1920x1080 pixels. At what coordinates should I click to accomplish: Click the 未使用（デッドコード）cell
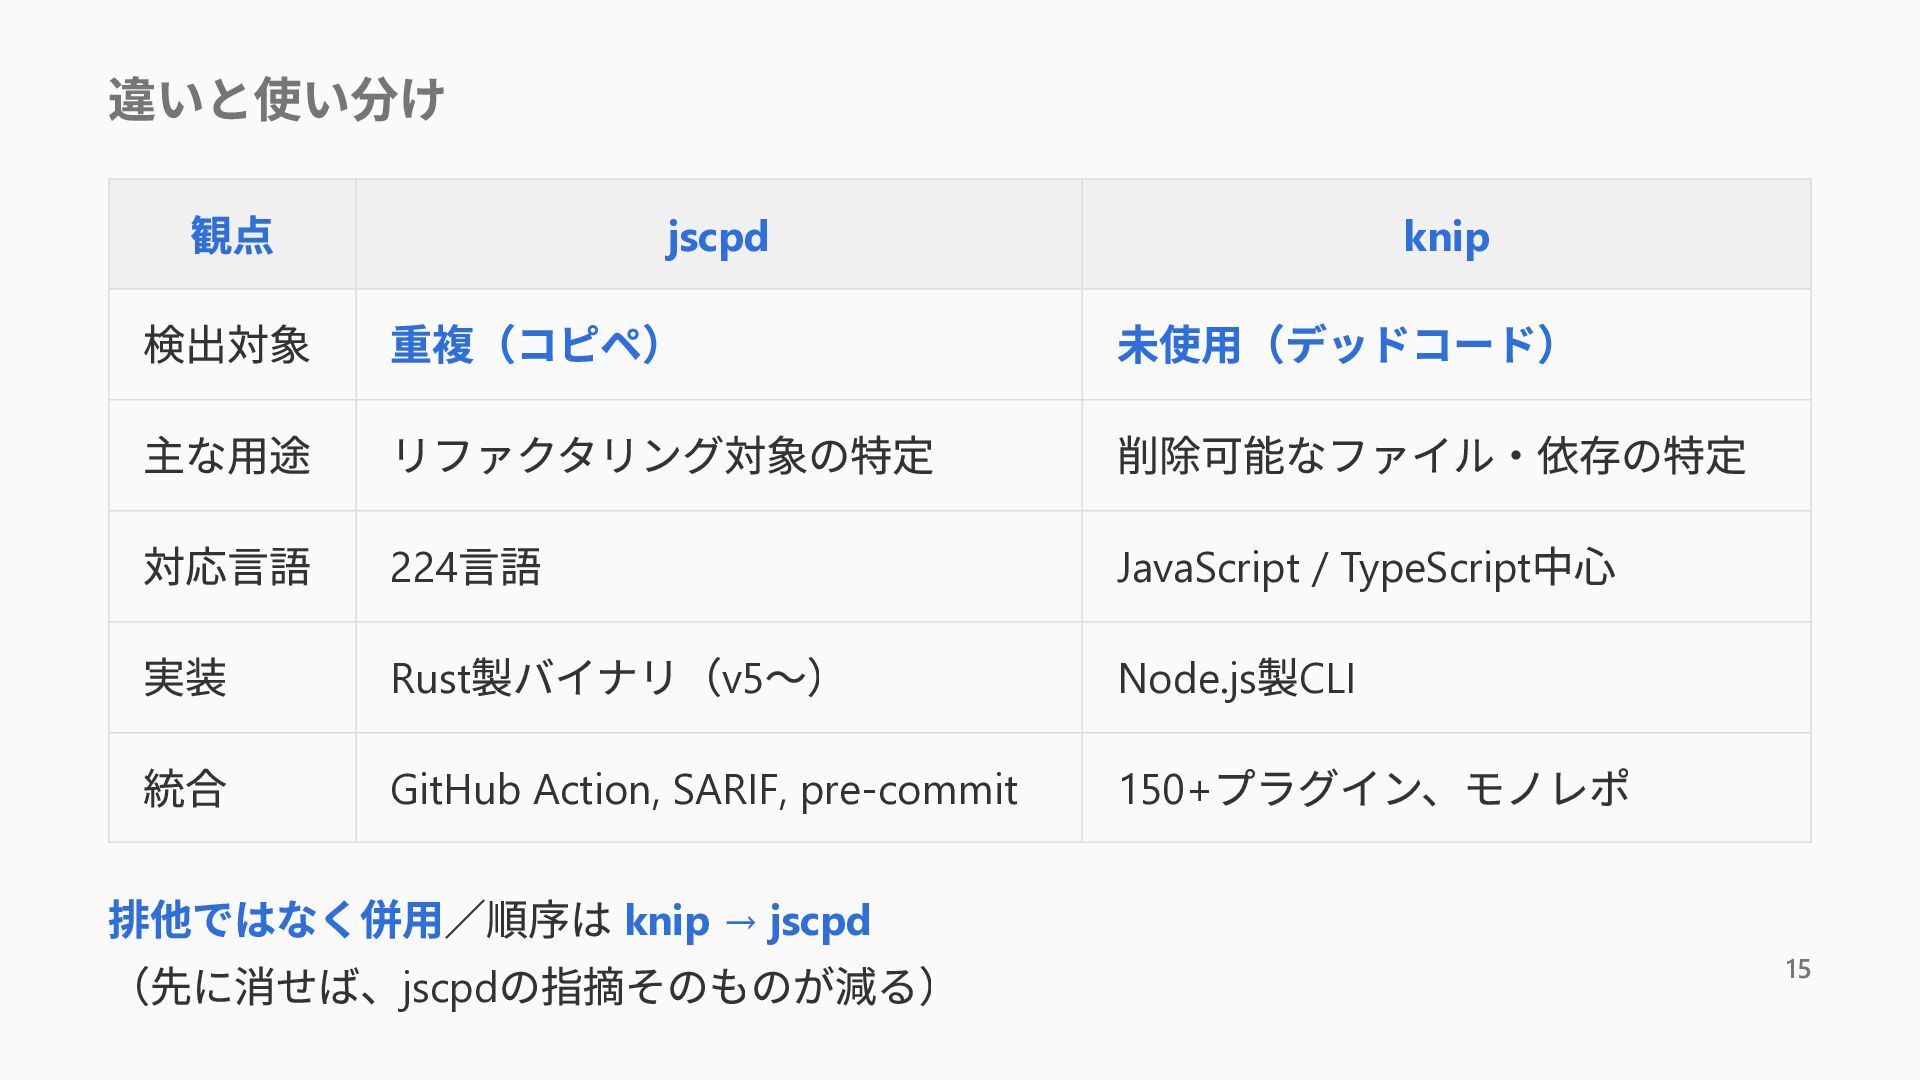(1446, 345)
